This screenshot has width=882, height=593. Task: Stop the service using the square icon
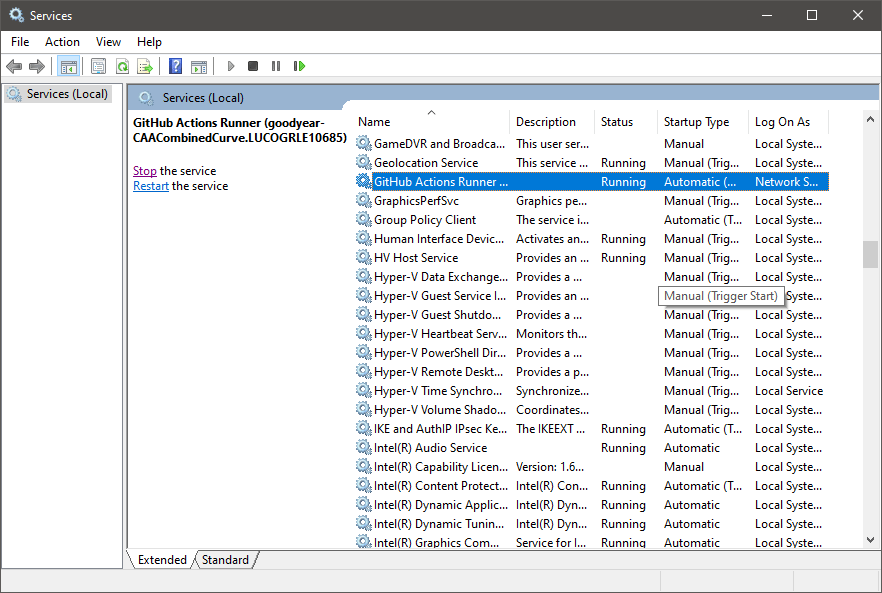click(253, 66)
